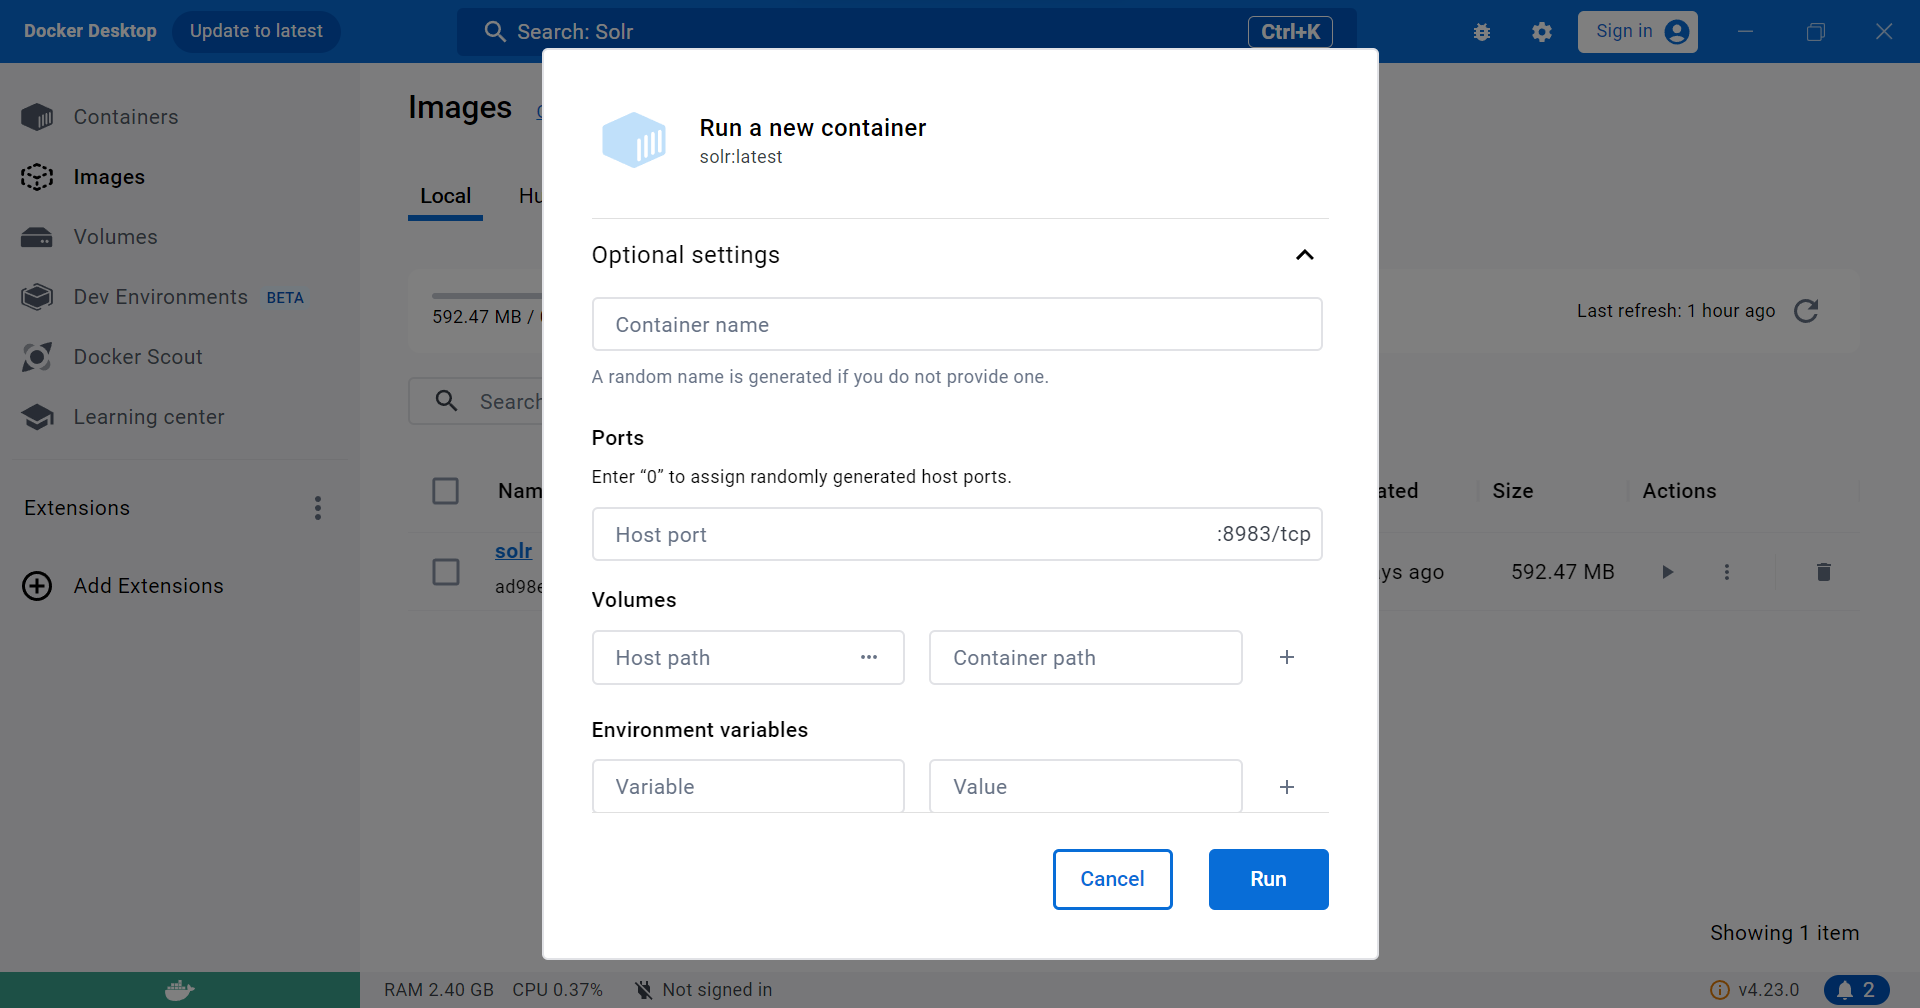Click the Ctrl+K shortcut badge
This screenshot has width=1920, height=1008.
click(x=1290, y=32)
